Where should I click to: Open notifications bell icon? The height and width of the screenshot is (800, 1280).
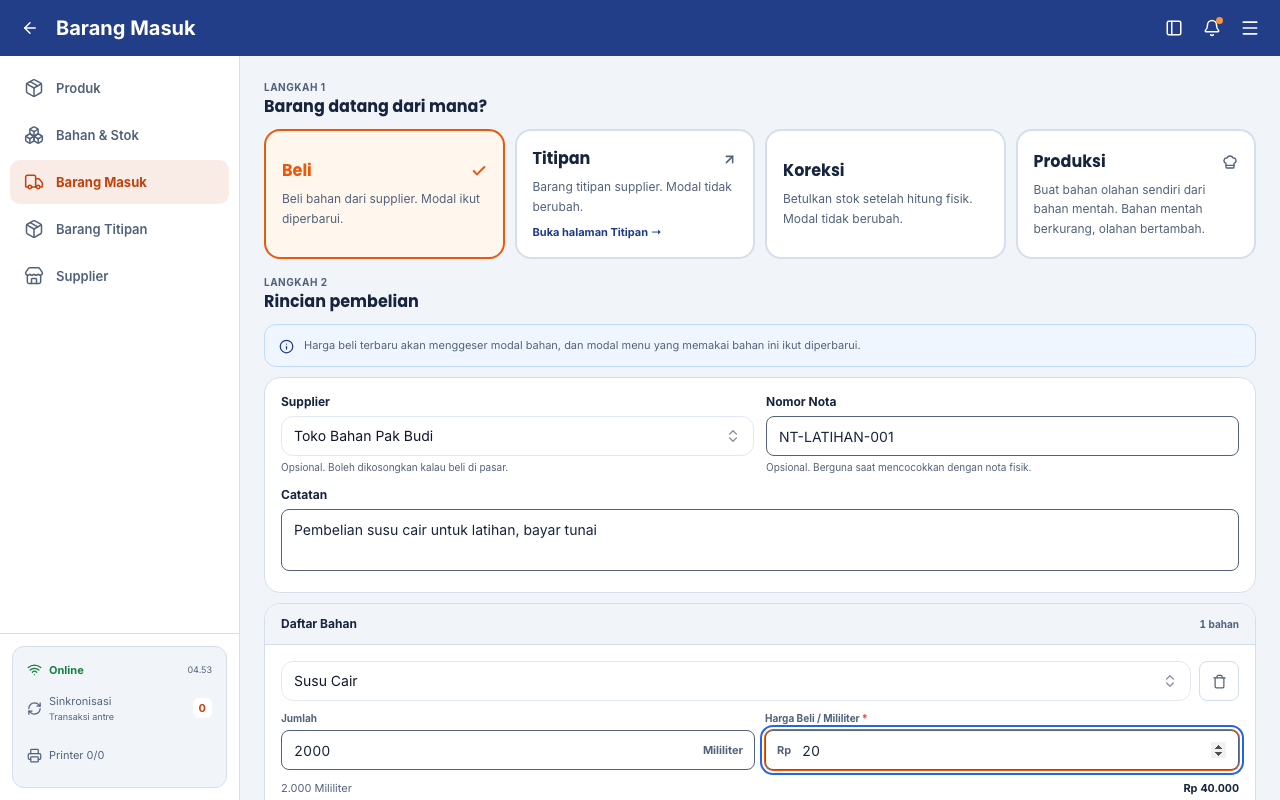tap(1212, 28)
